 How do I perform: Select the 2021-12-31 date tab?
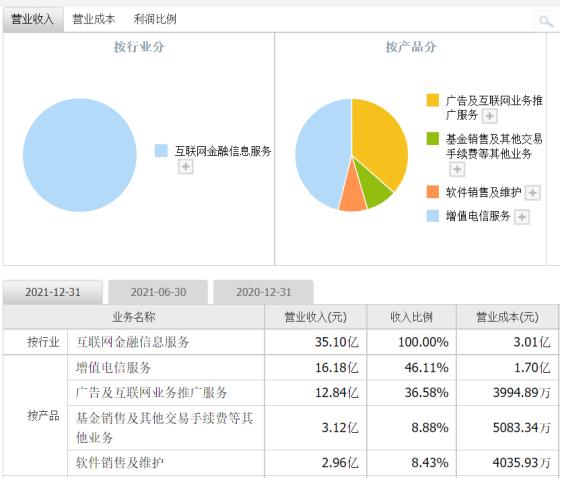[x=53, y=292]
